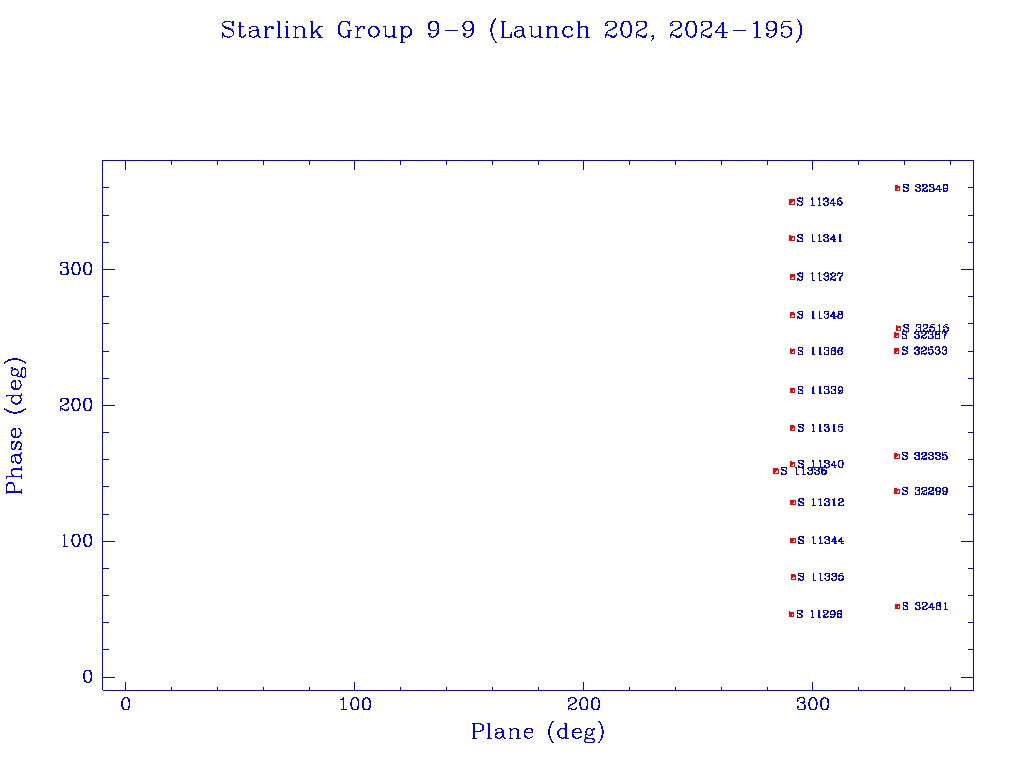Click the S 11344 label

(x=821, y=541)
